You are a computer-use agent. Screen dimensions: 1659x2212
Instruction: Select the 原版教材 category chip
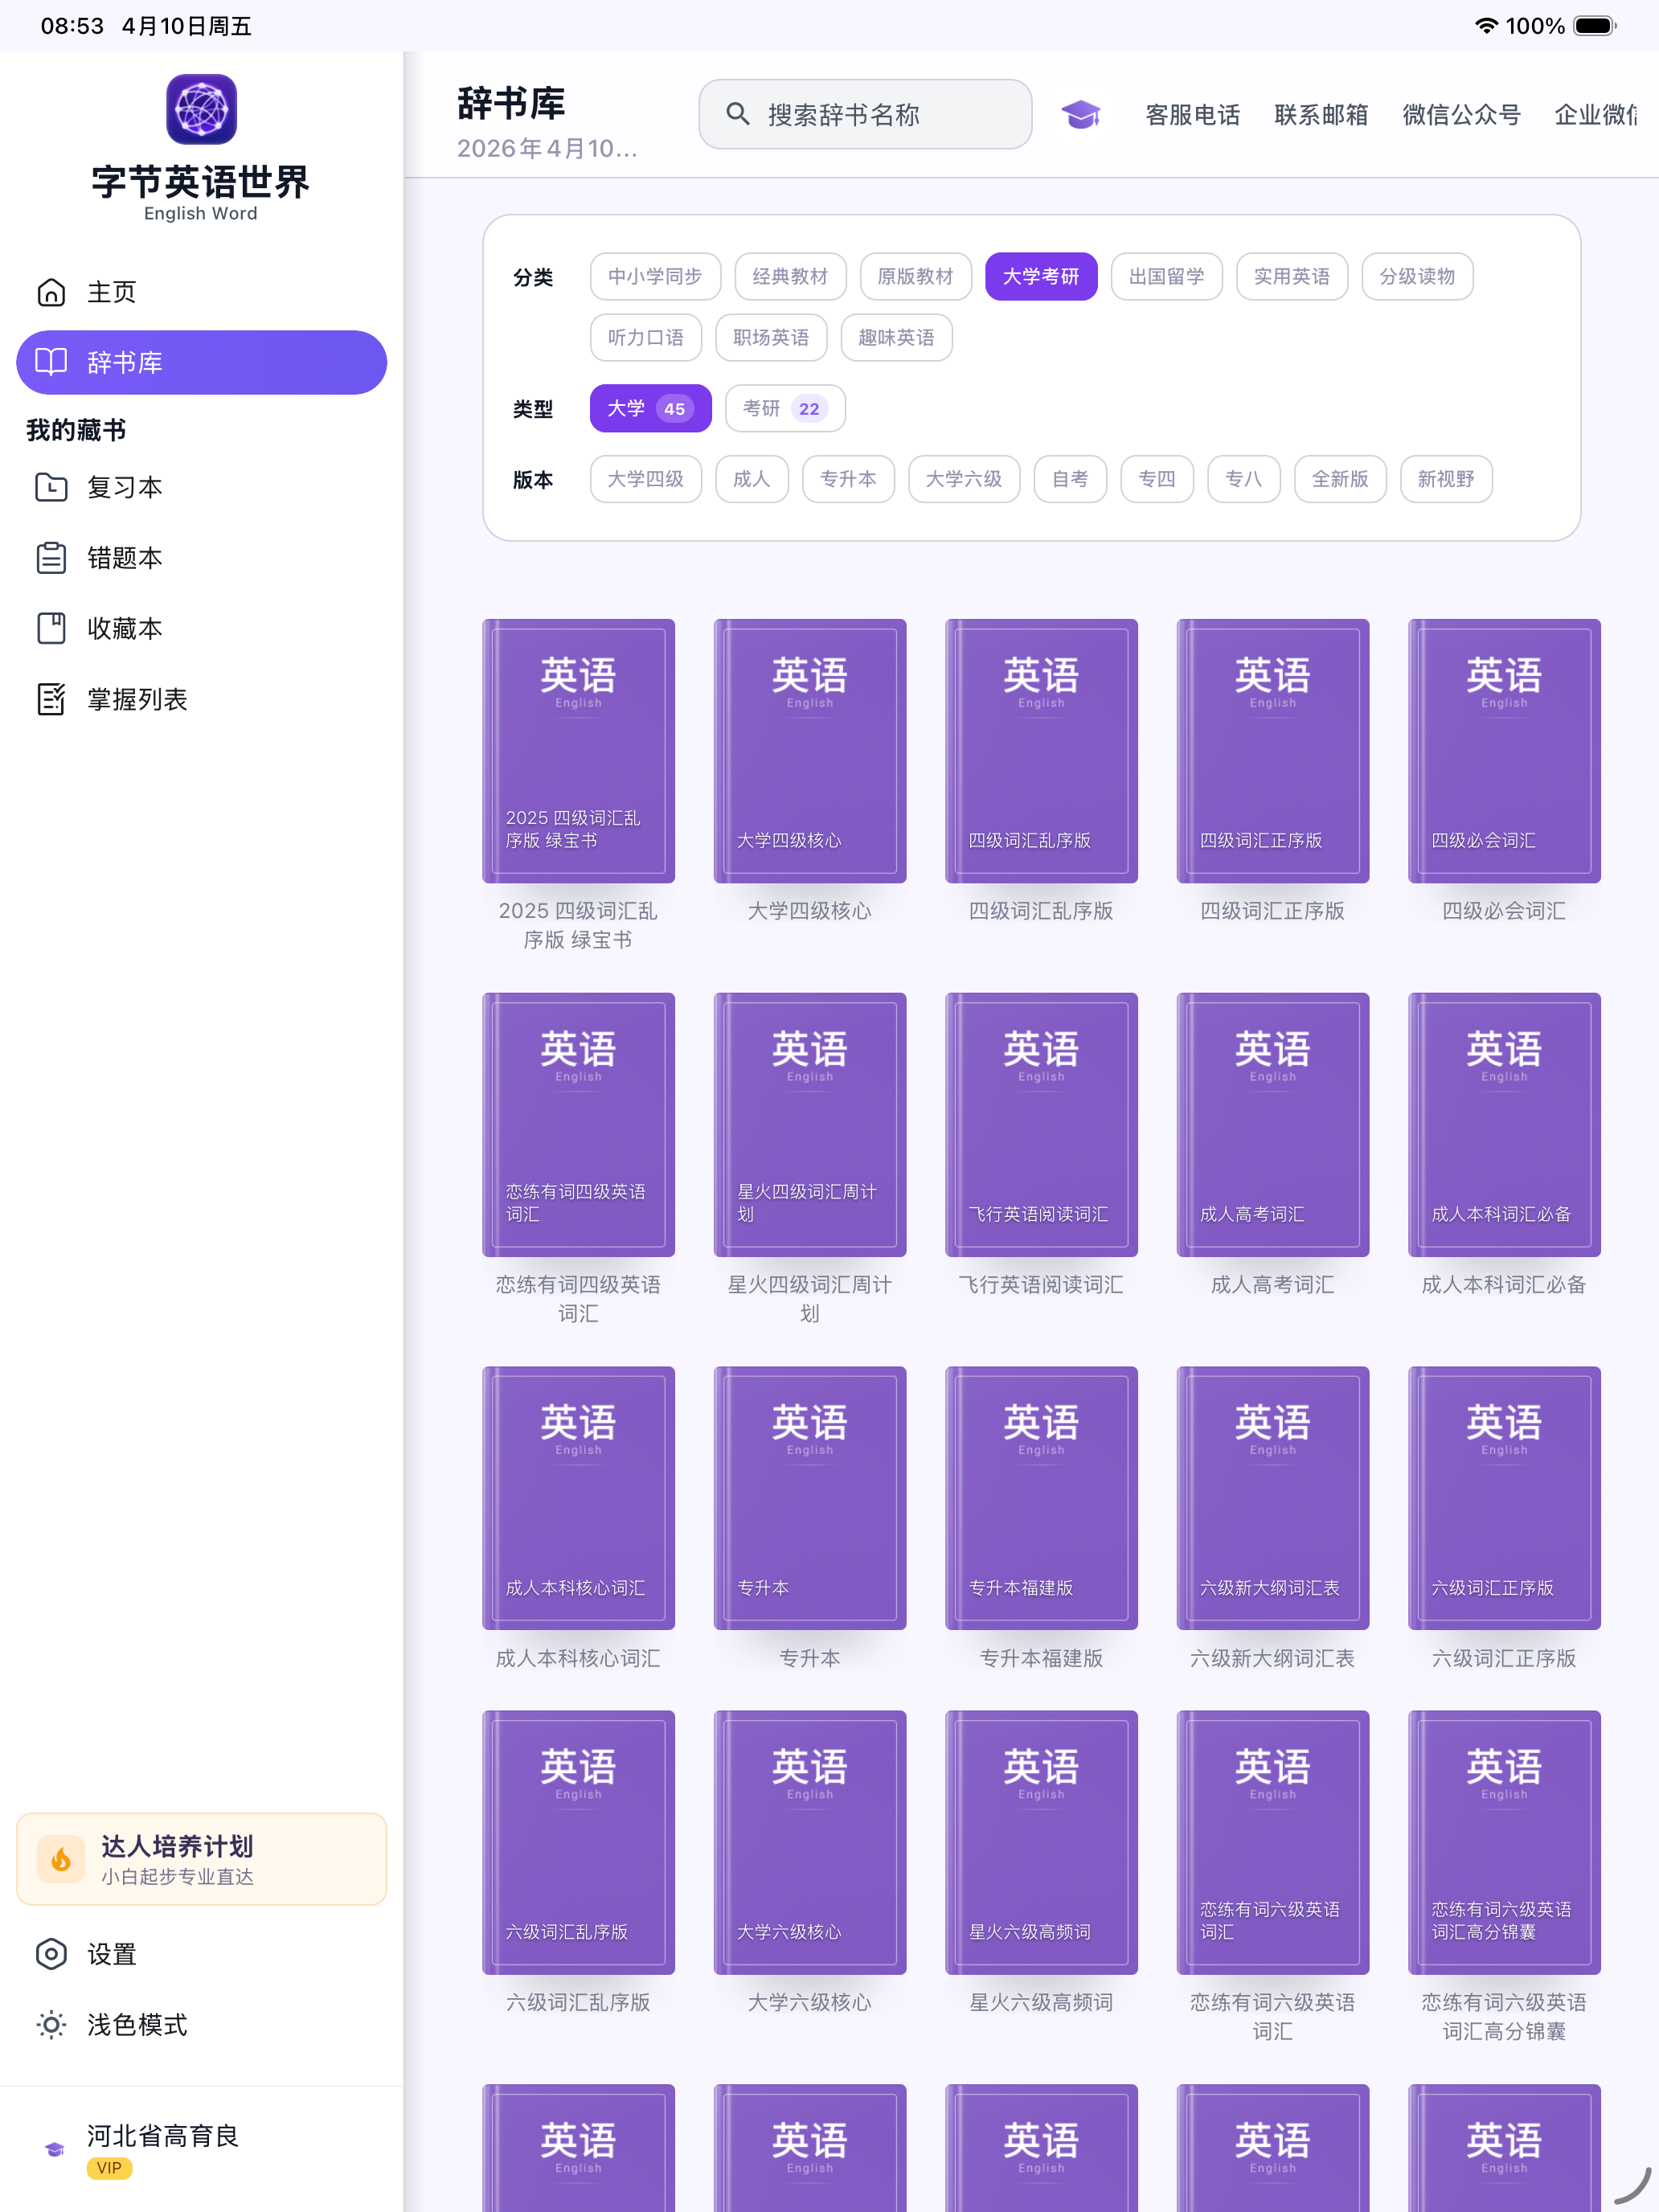pos(915,276)
